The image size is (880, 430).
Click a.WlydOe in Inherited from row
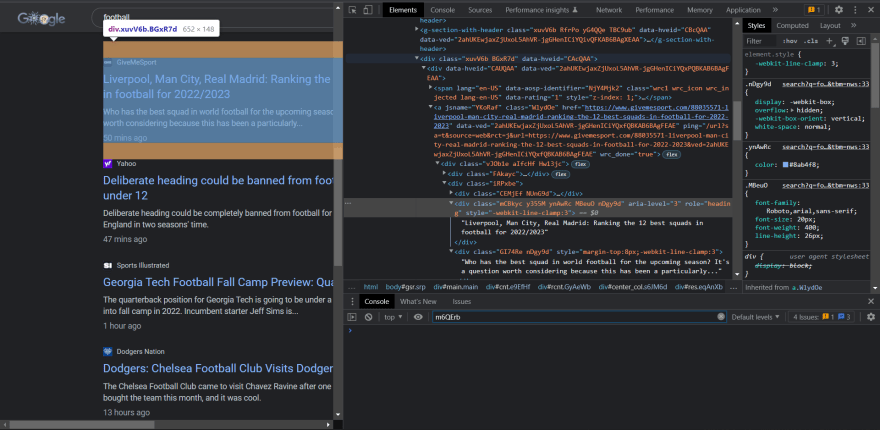[808, 287]
